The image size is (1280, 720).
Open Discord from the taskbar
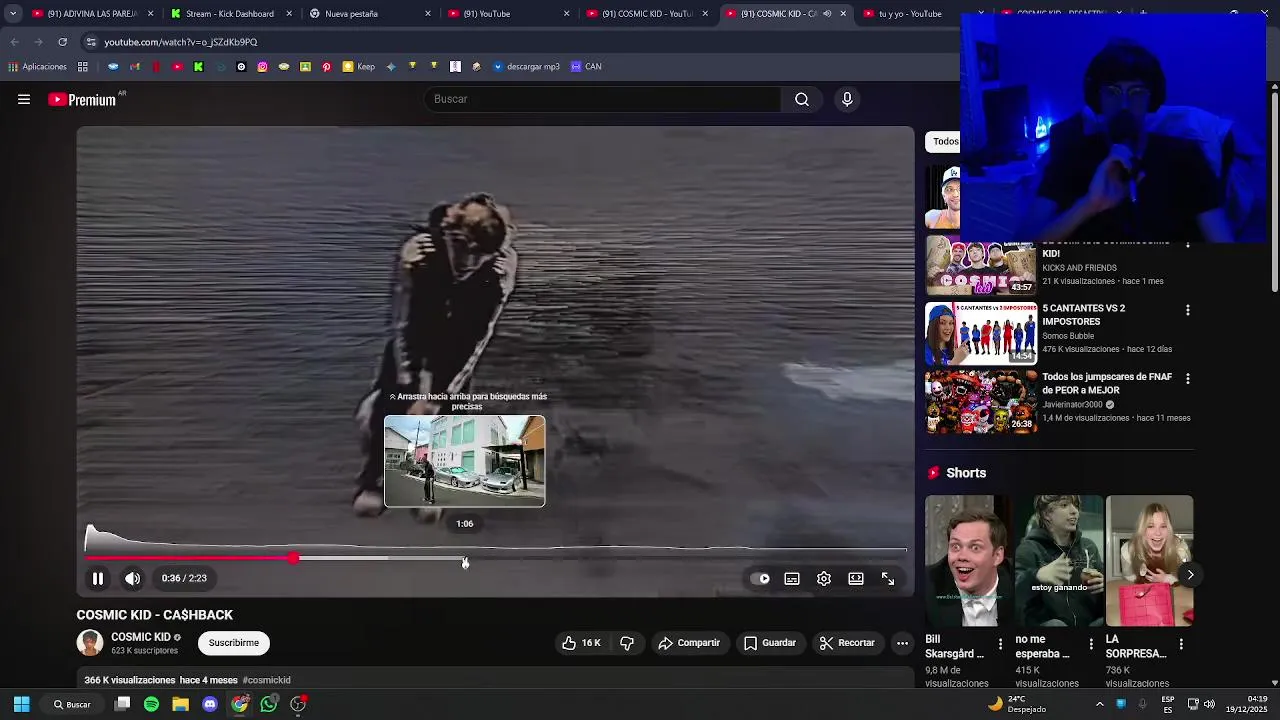(x=210, y=704)
